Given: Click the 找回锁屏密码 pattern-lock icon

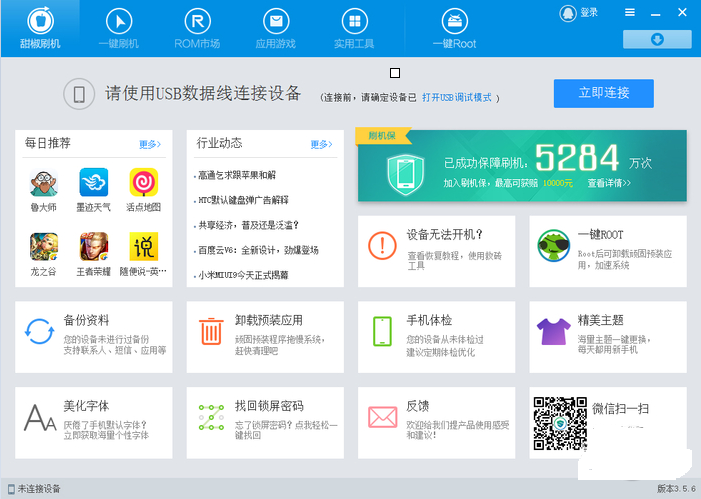Looking at the screenshot, I should point(211,418).
